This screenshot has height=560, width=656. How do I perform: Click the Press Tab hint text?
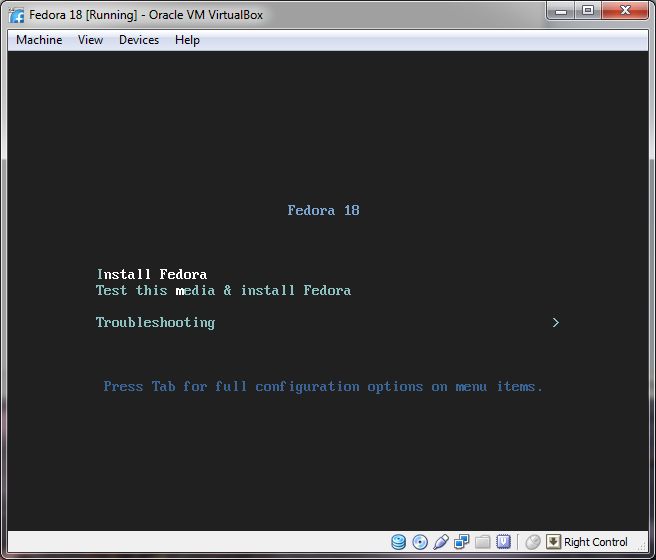tap(323, 386)
